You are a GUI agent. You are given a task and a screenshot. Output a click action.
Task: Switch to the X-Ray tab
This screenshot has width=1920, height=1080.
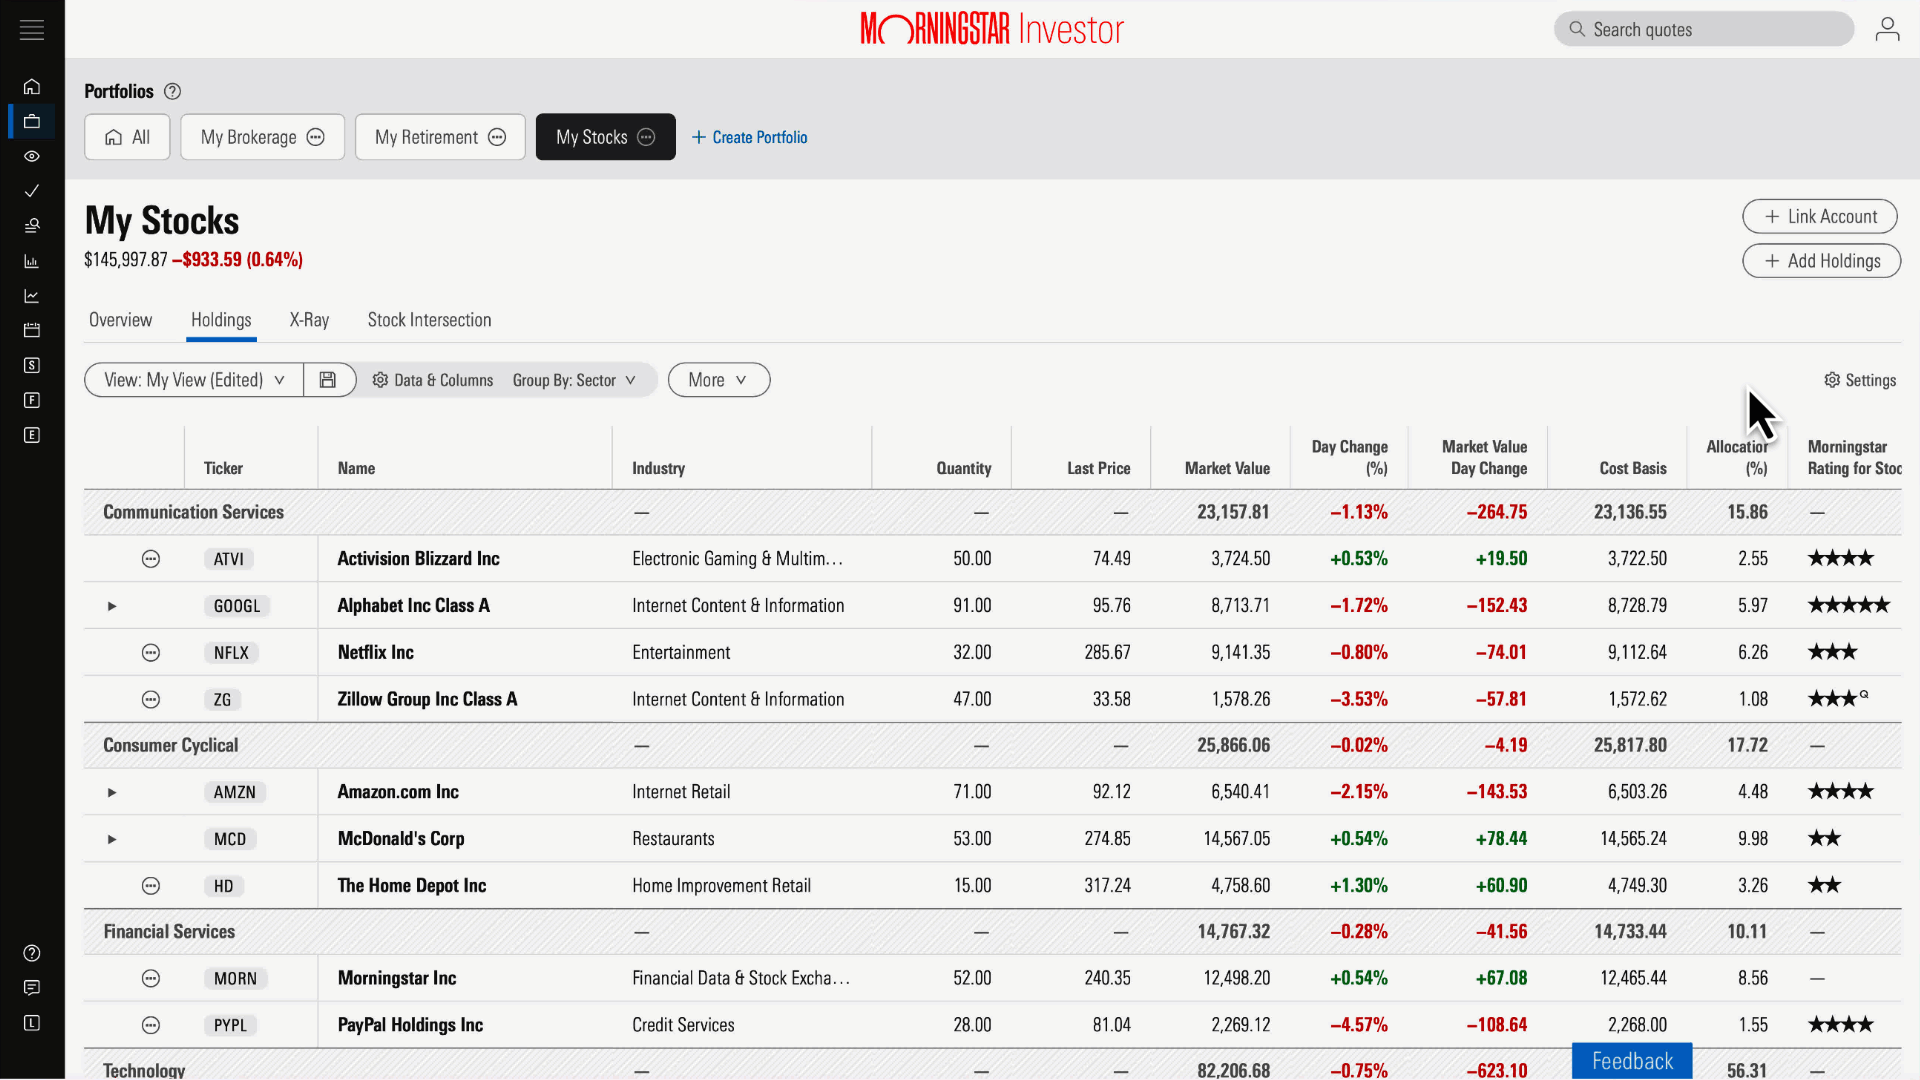click(x=309, y=320)
